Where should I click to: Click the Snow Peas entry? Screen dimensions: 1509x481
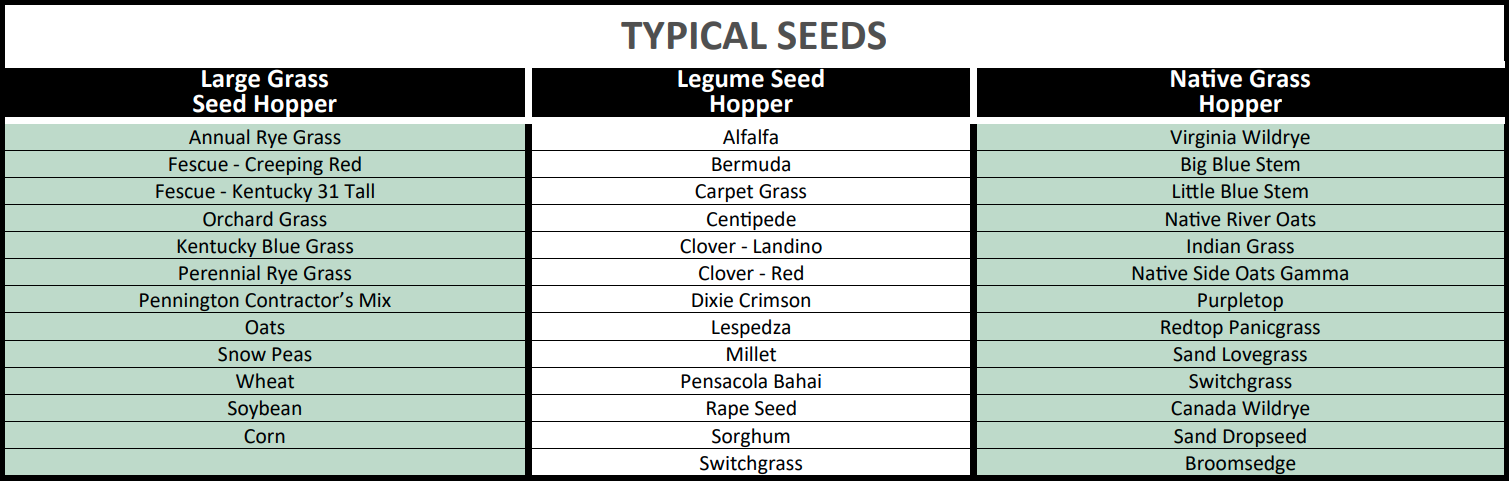point(265,354)
